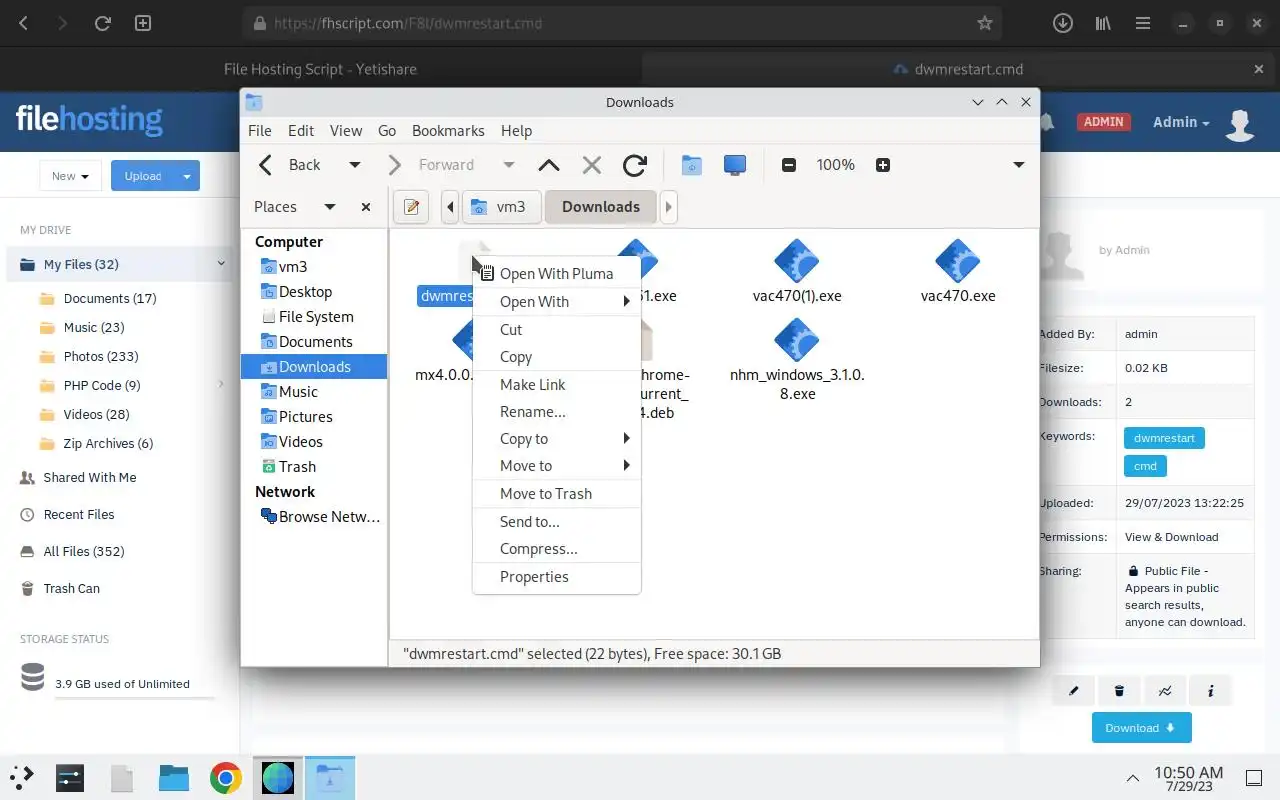This screenshot has width=1280, height=800.
Task: Open Trash Can in filehosting sidebar
Action: [x=71, y=588]
